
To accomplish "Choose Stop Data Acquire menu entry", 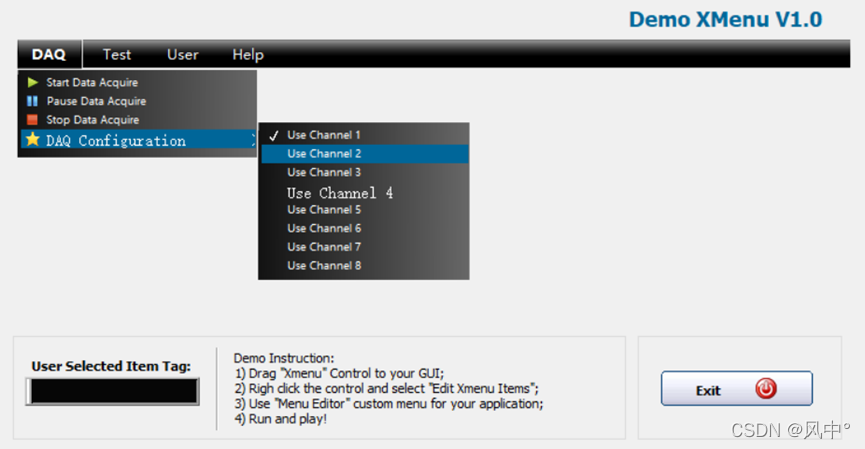I will [138, 120].
